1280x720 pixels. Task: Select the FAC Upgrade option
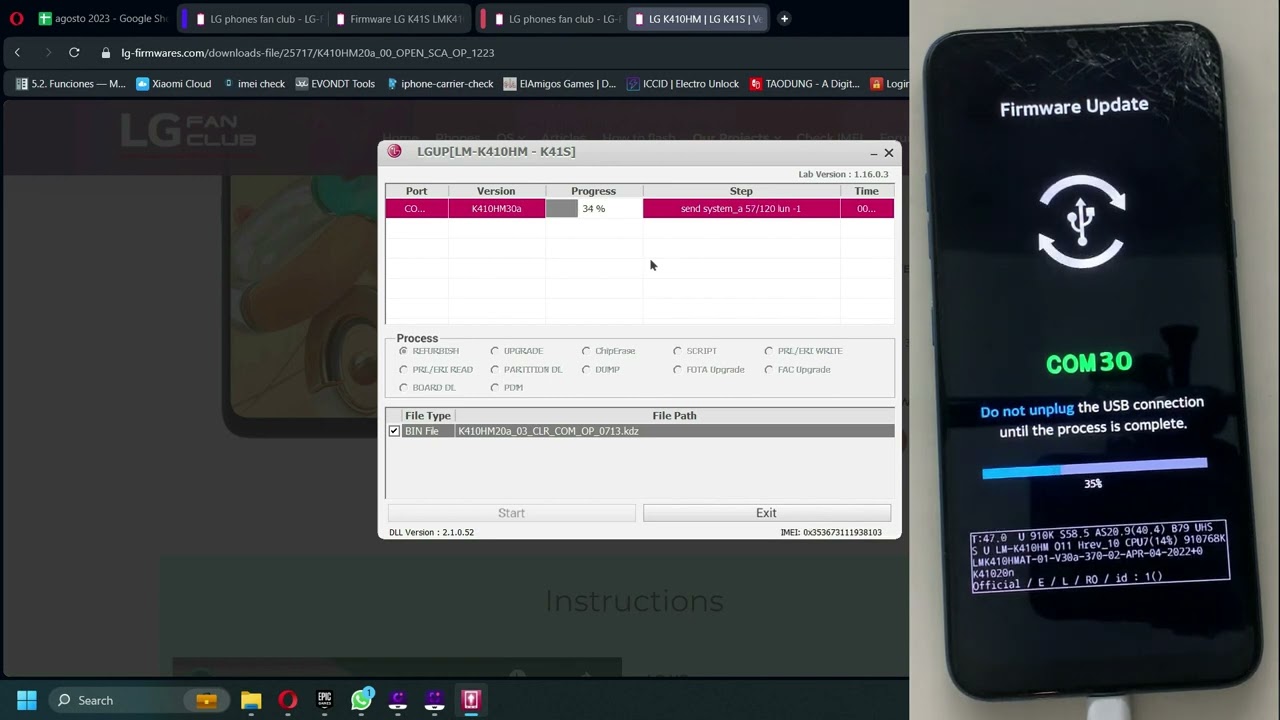pyautogui.click(x=797, y=369)
